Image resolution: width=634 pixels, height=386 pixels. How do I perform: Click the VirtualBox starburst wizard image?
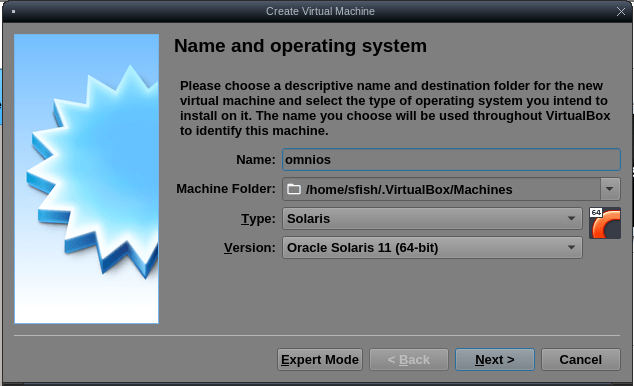tap(87, 179)
